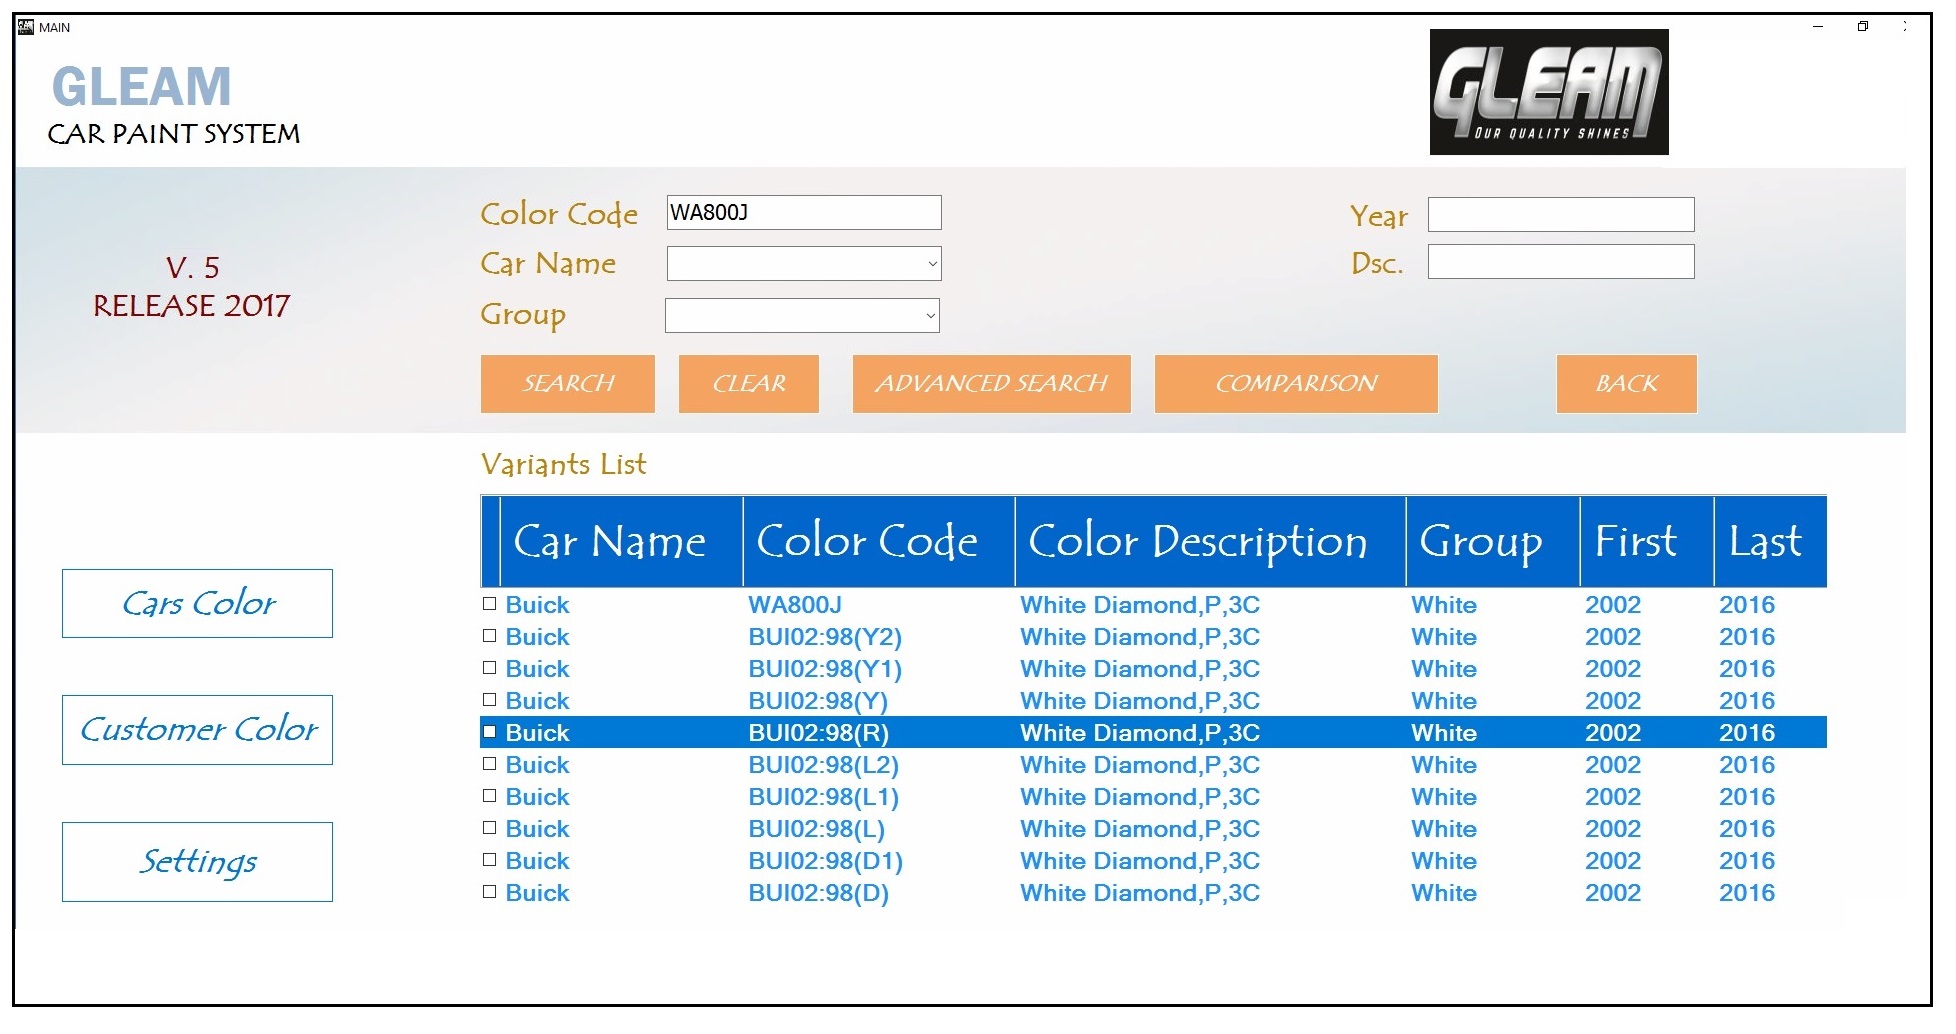Click White group cell in BUI02:98(L2) row
Image resolution: width=1956 pixels, height=1034 pixels.
[1444, 765]
